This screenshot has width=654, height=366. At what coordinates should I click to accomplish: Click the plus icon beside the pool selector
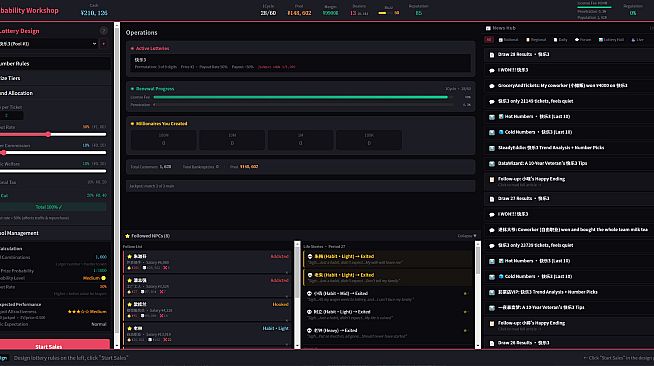(x=103, y=44)
